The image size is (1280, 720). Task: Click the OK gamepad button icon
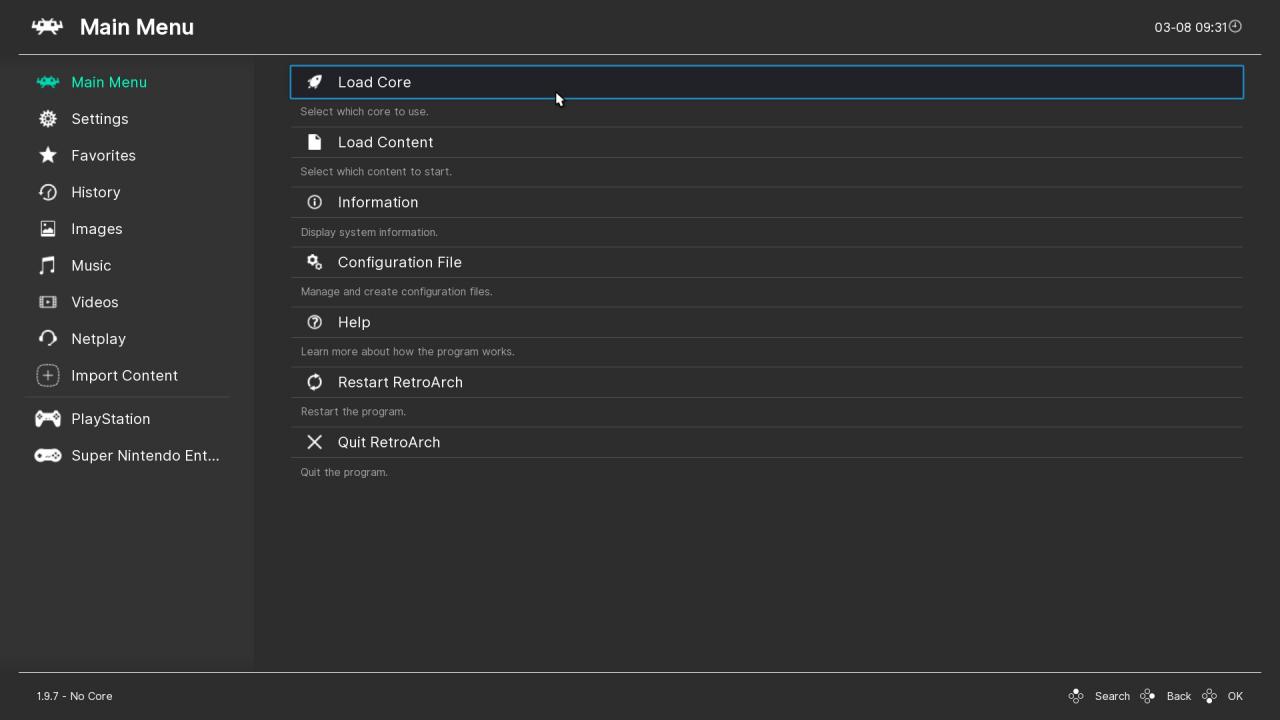pos(1209,696)
